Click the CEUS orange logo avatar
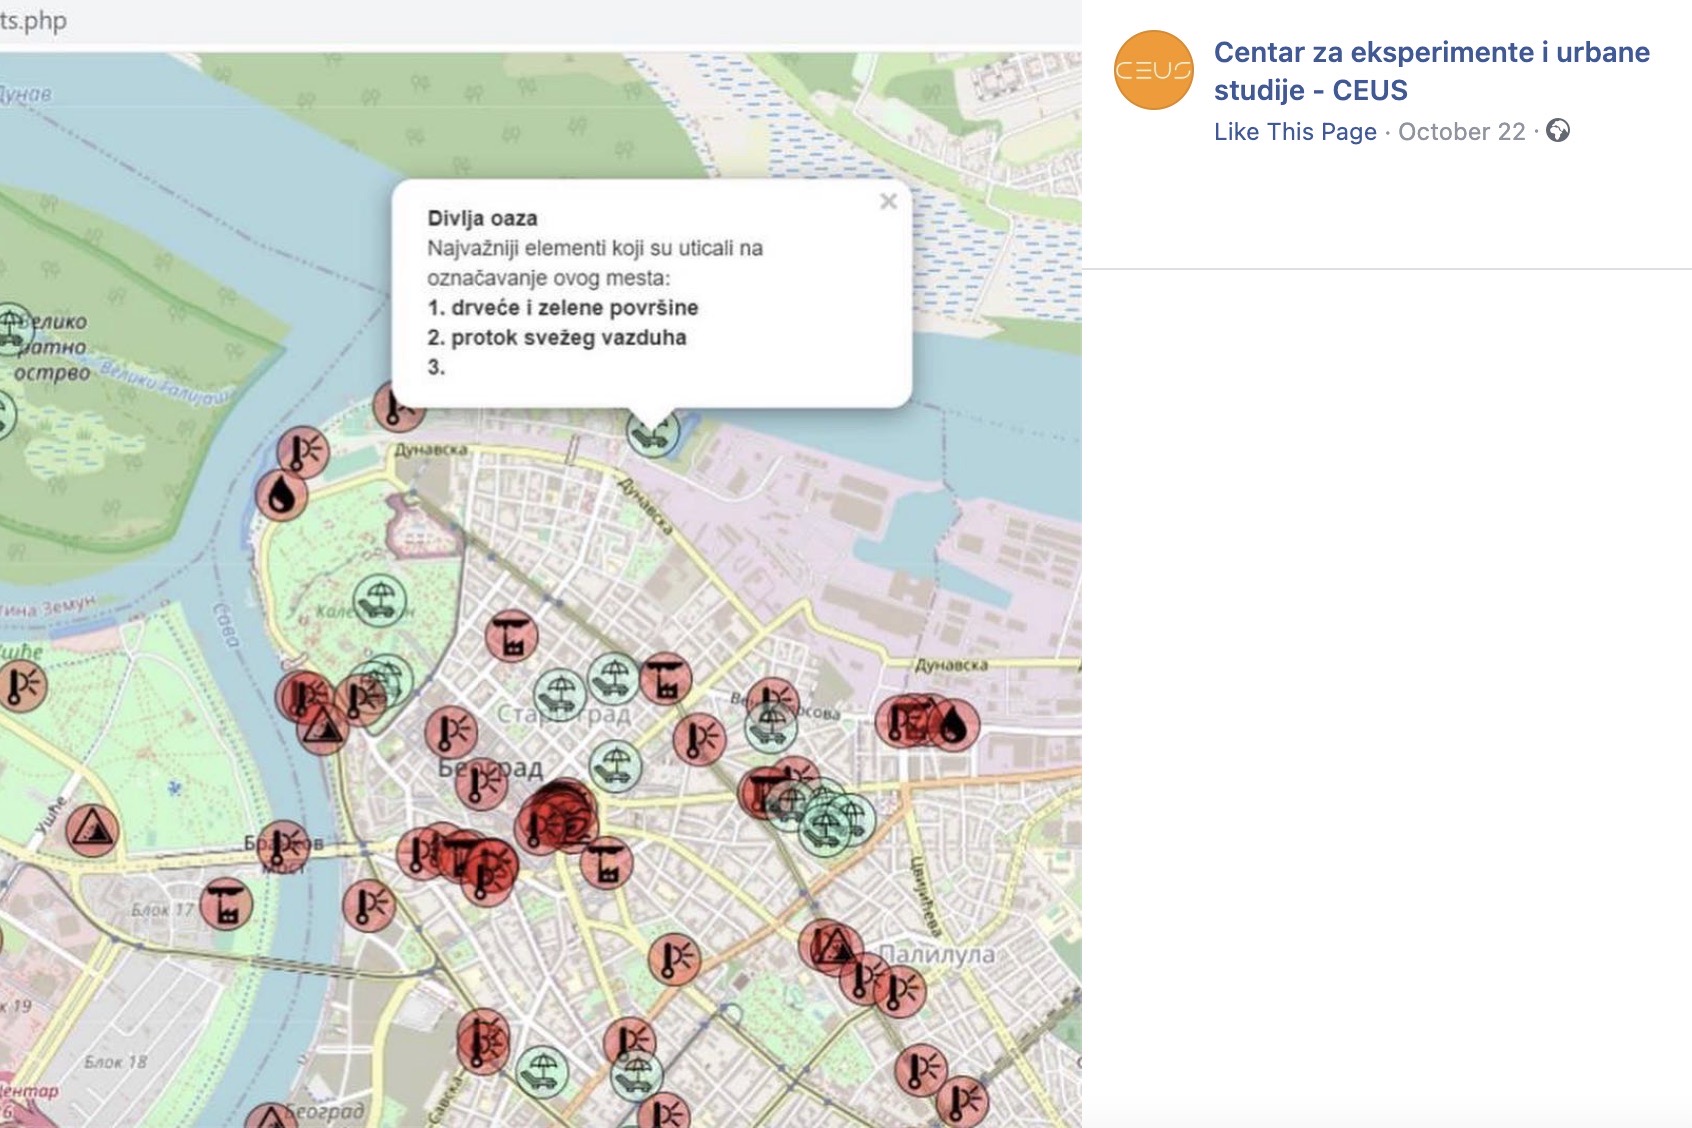This screenshot has height=1128, width=1692. click(1153, 70)
